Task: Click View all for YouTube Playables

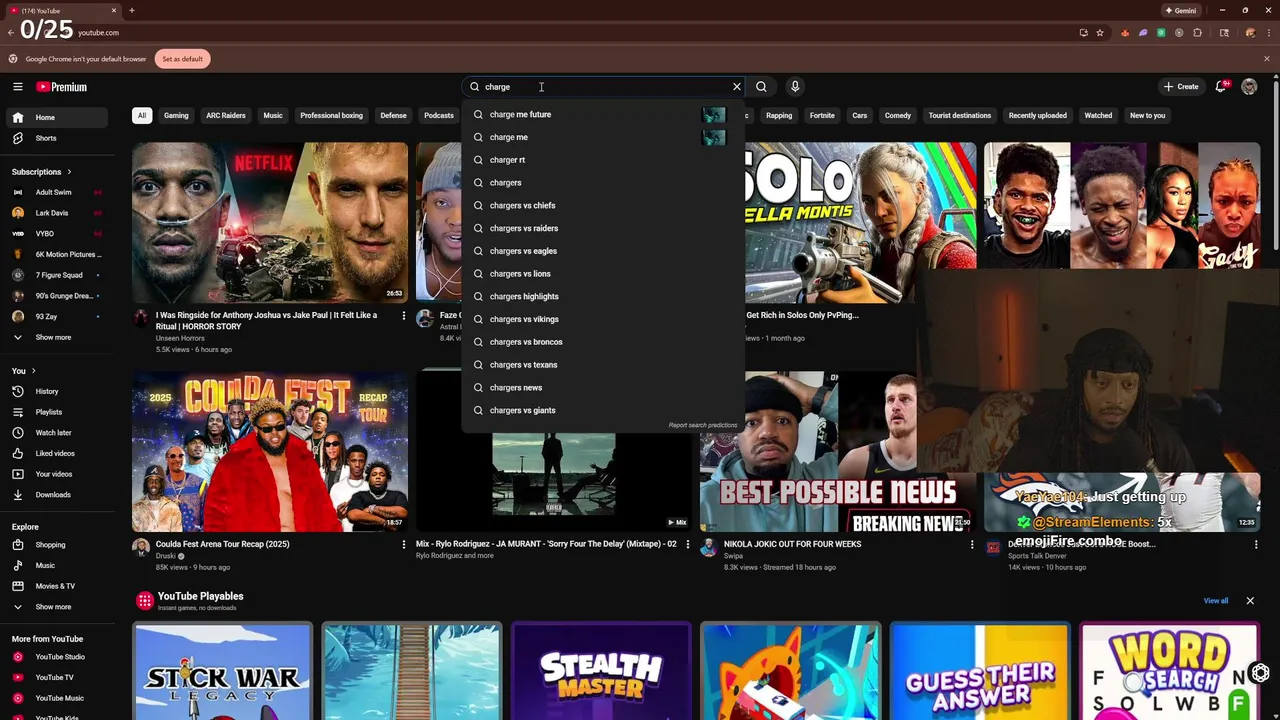Action: click(x=1216, y=601)
